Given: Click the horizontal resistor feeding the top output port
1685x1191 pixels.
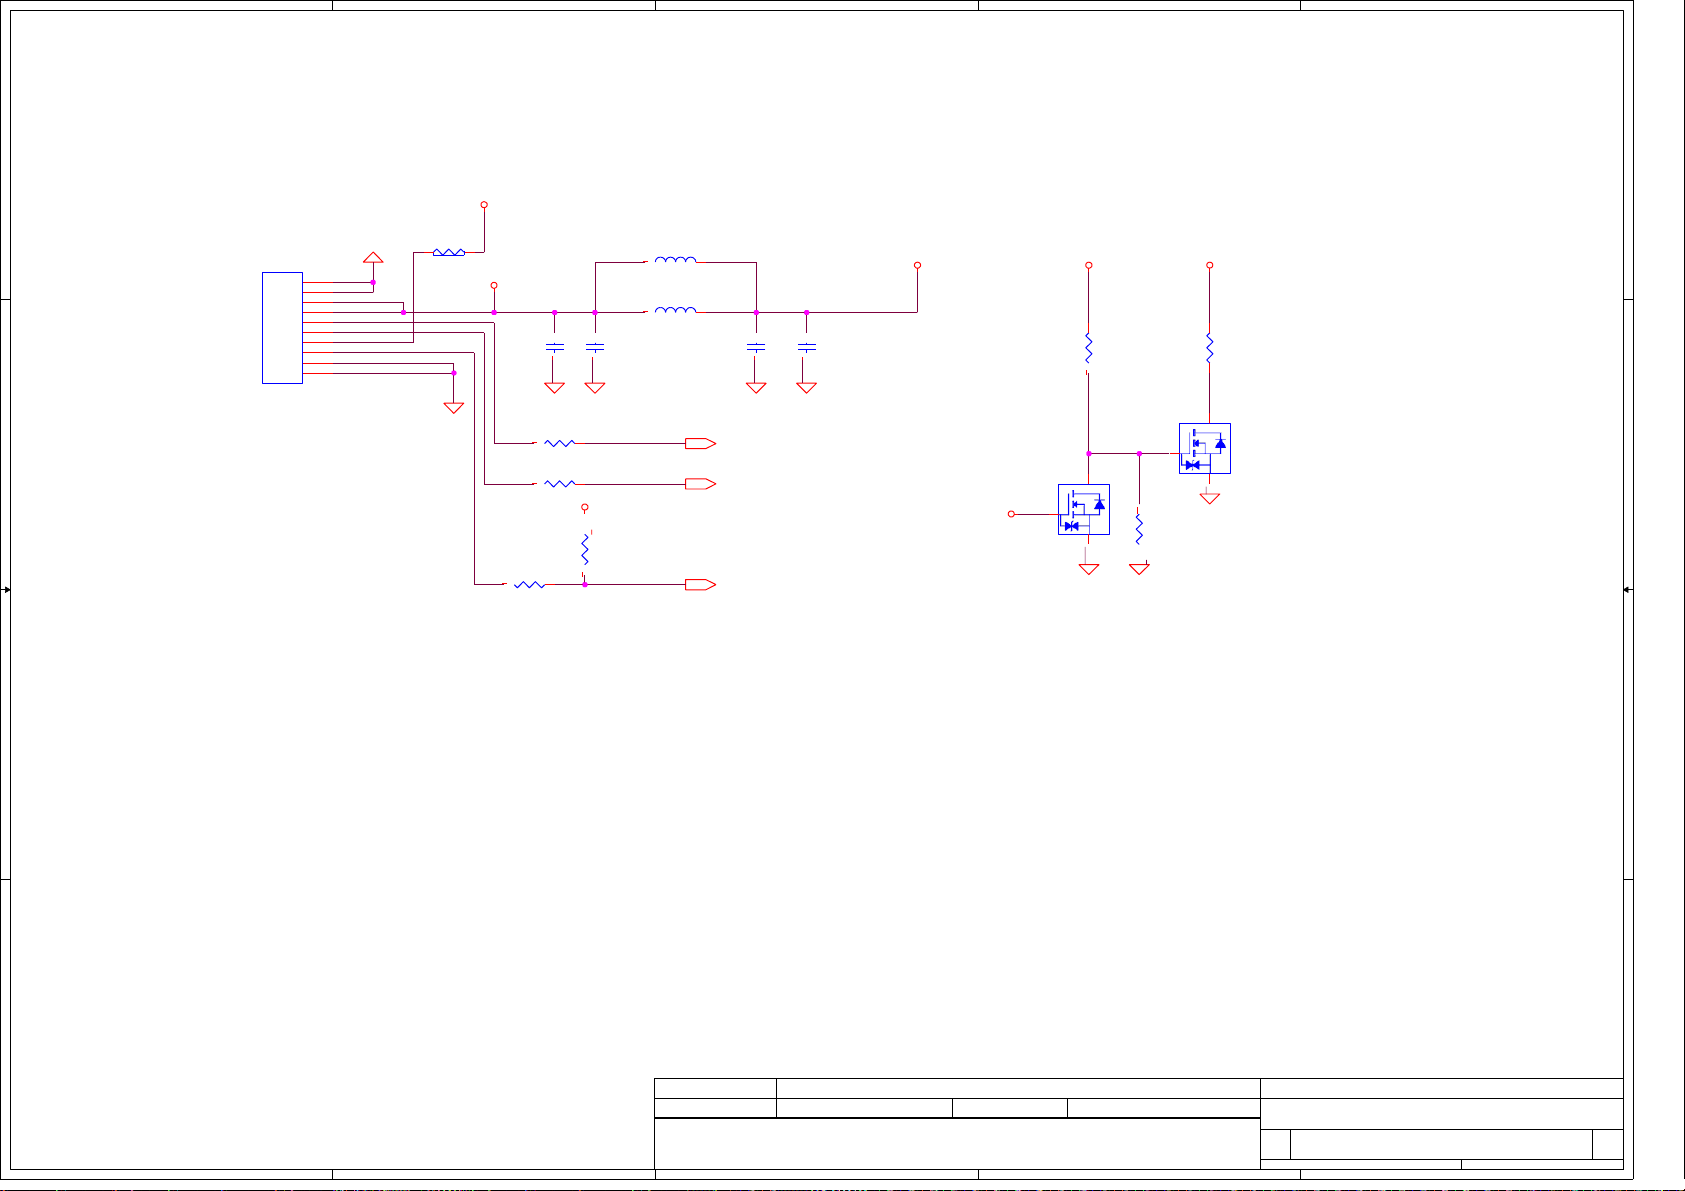Looking at the screenshot, I should coord(559,443).
